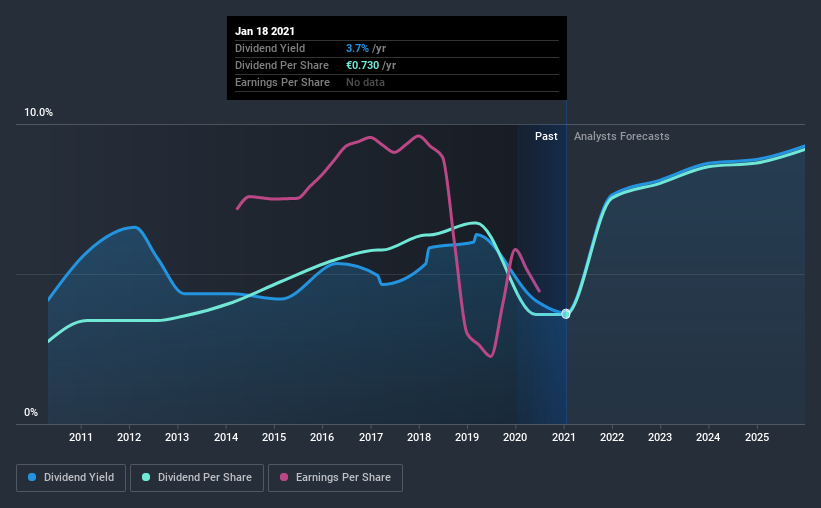This screenshot has width=821, height=508.
Task: Select the 2023 x-axis label
Action: (660, 437)
